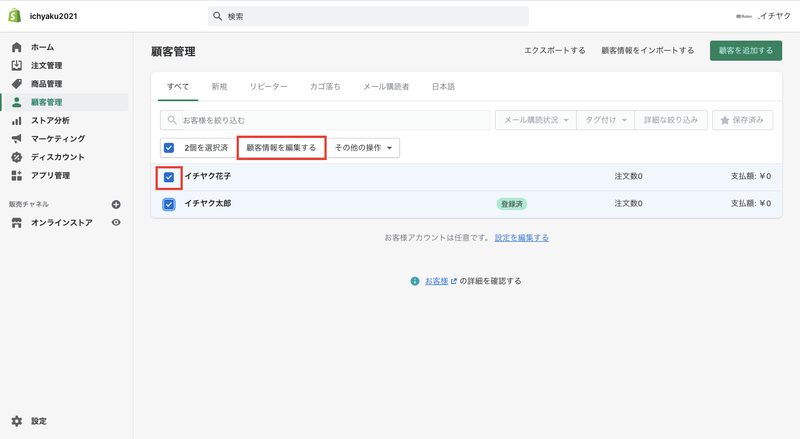Click the ストア分析 bar chart icon
The height and width of the screenshot is (439, 800).
17,120
